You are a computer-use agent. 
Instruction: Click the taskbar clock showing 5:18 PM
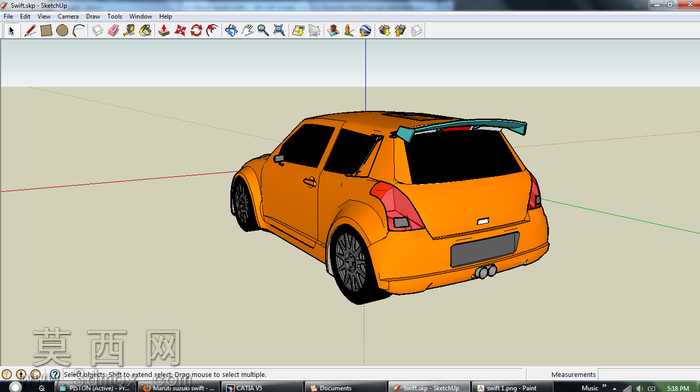(x=677, y=388)
